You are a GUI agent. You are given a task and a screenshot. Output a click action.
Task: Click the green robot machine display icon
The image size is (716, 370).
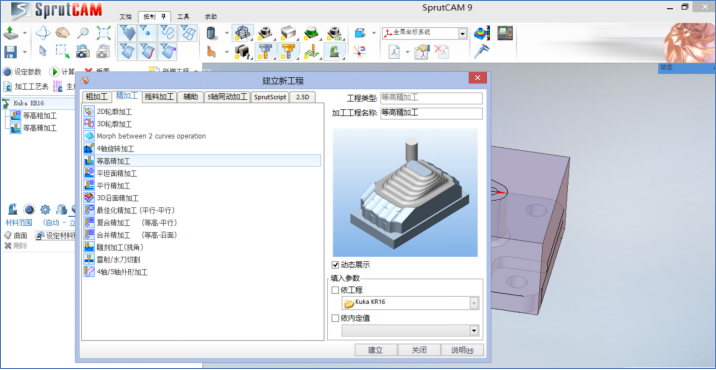335,52
